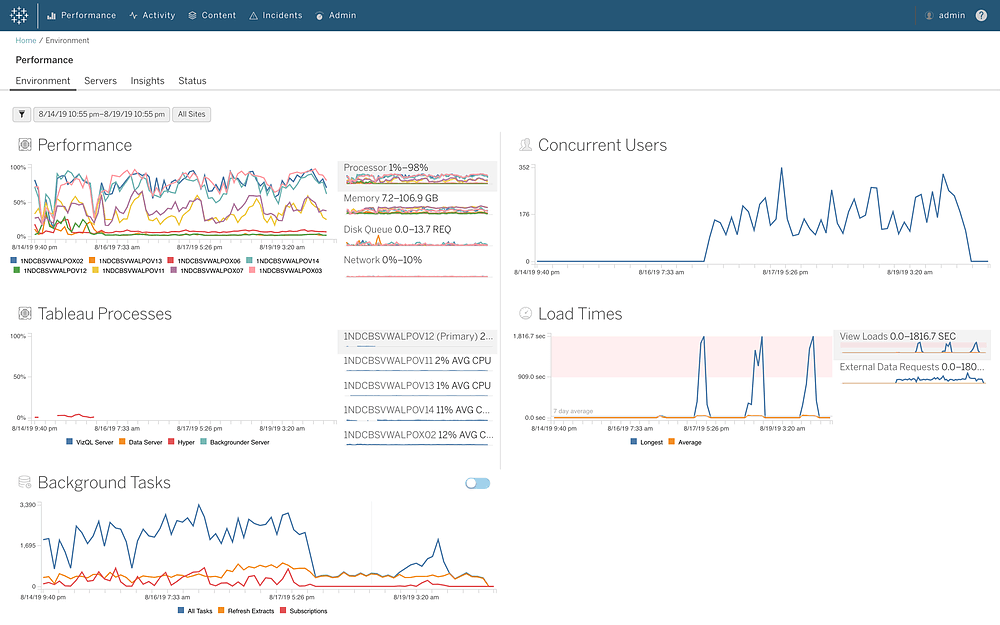Select the Environment tab
This screenshot has width=1000, height=625.
(x=43, y=81)
